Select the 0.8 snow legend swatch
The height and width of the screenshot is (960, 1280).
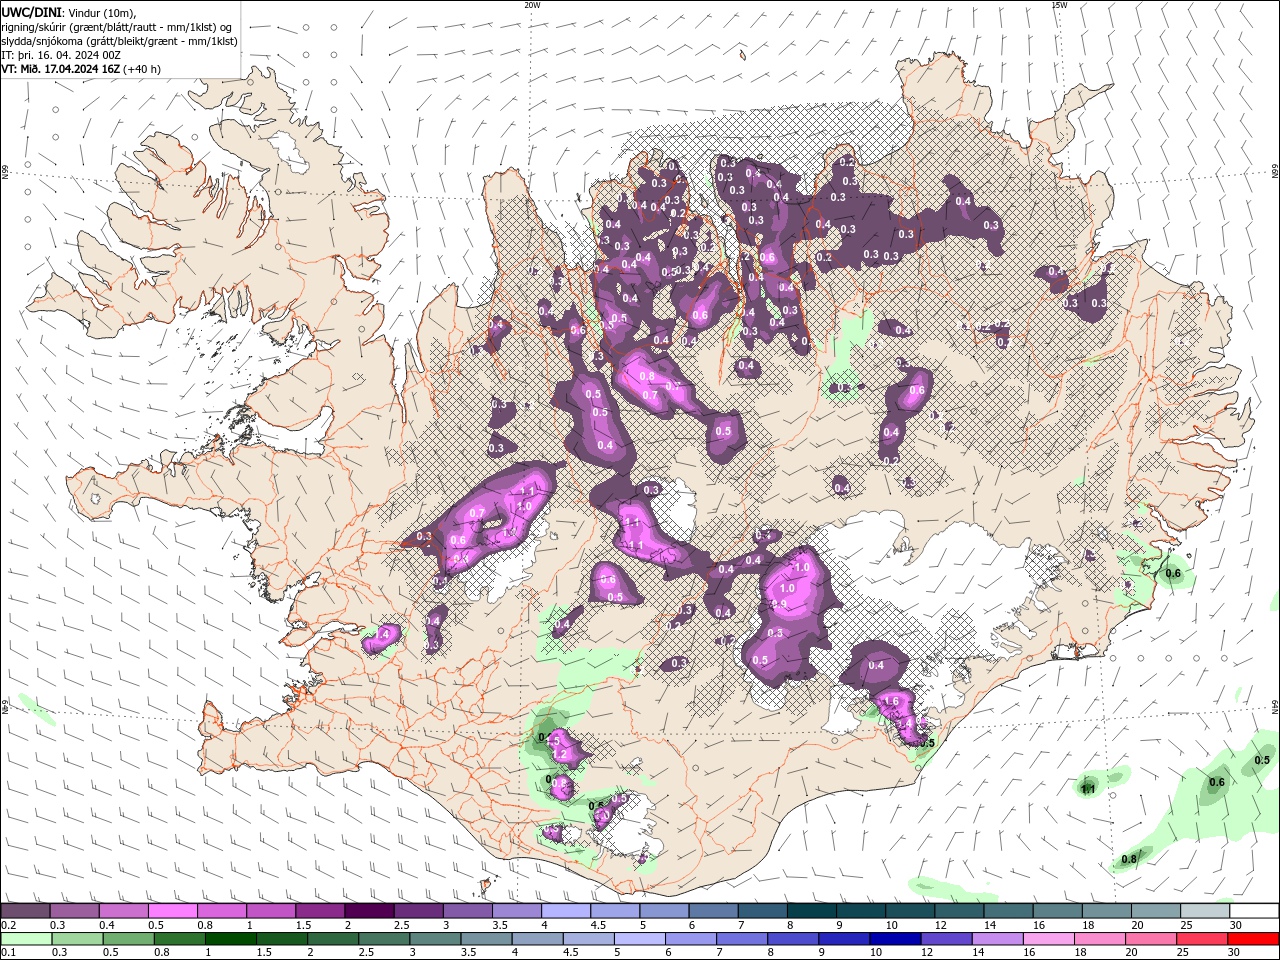pos(222,911)
